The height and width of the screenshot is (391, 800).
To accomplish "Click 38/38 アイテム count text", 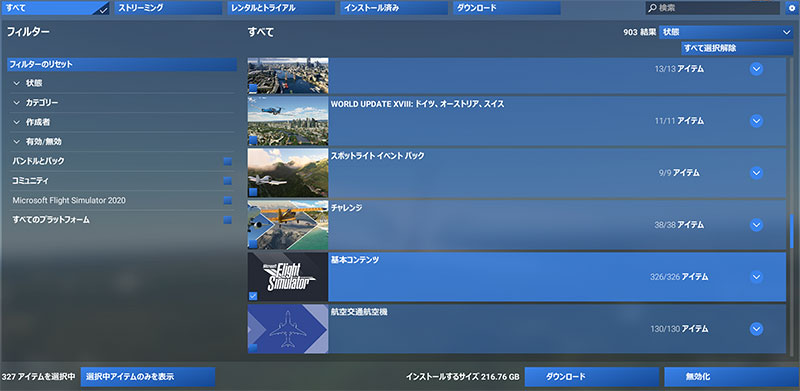I will point(679,225).
